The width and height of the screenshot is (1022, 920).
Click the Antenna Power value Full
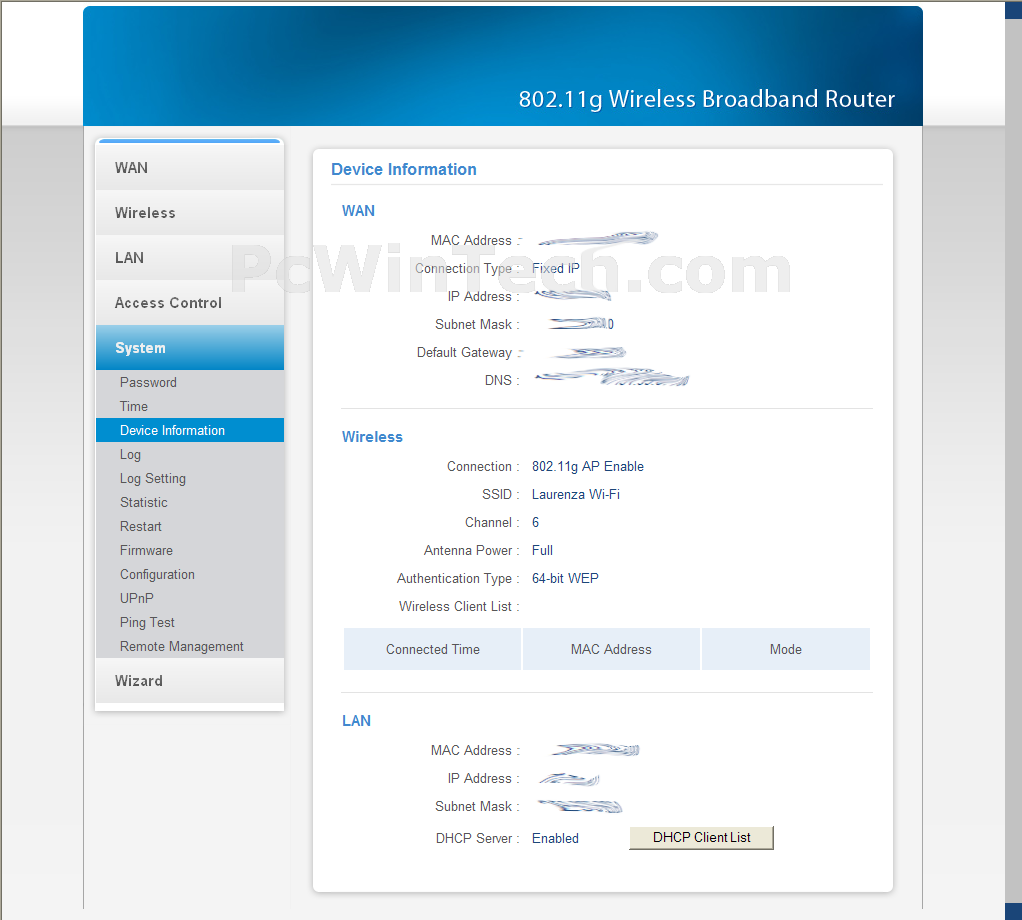pyautogui.click(x=542, y=551)
